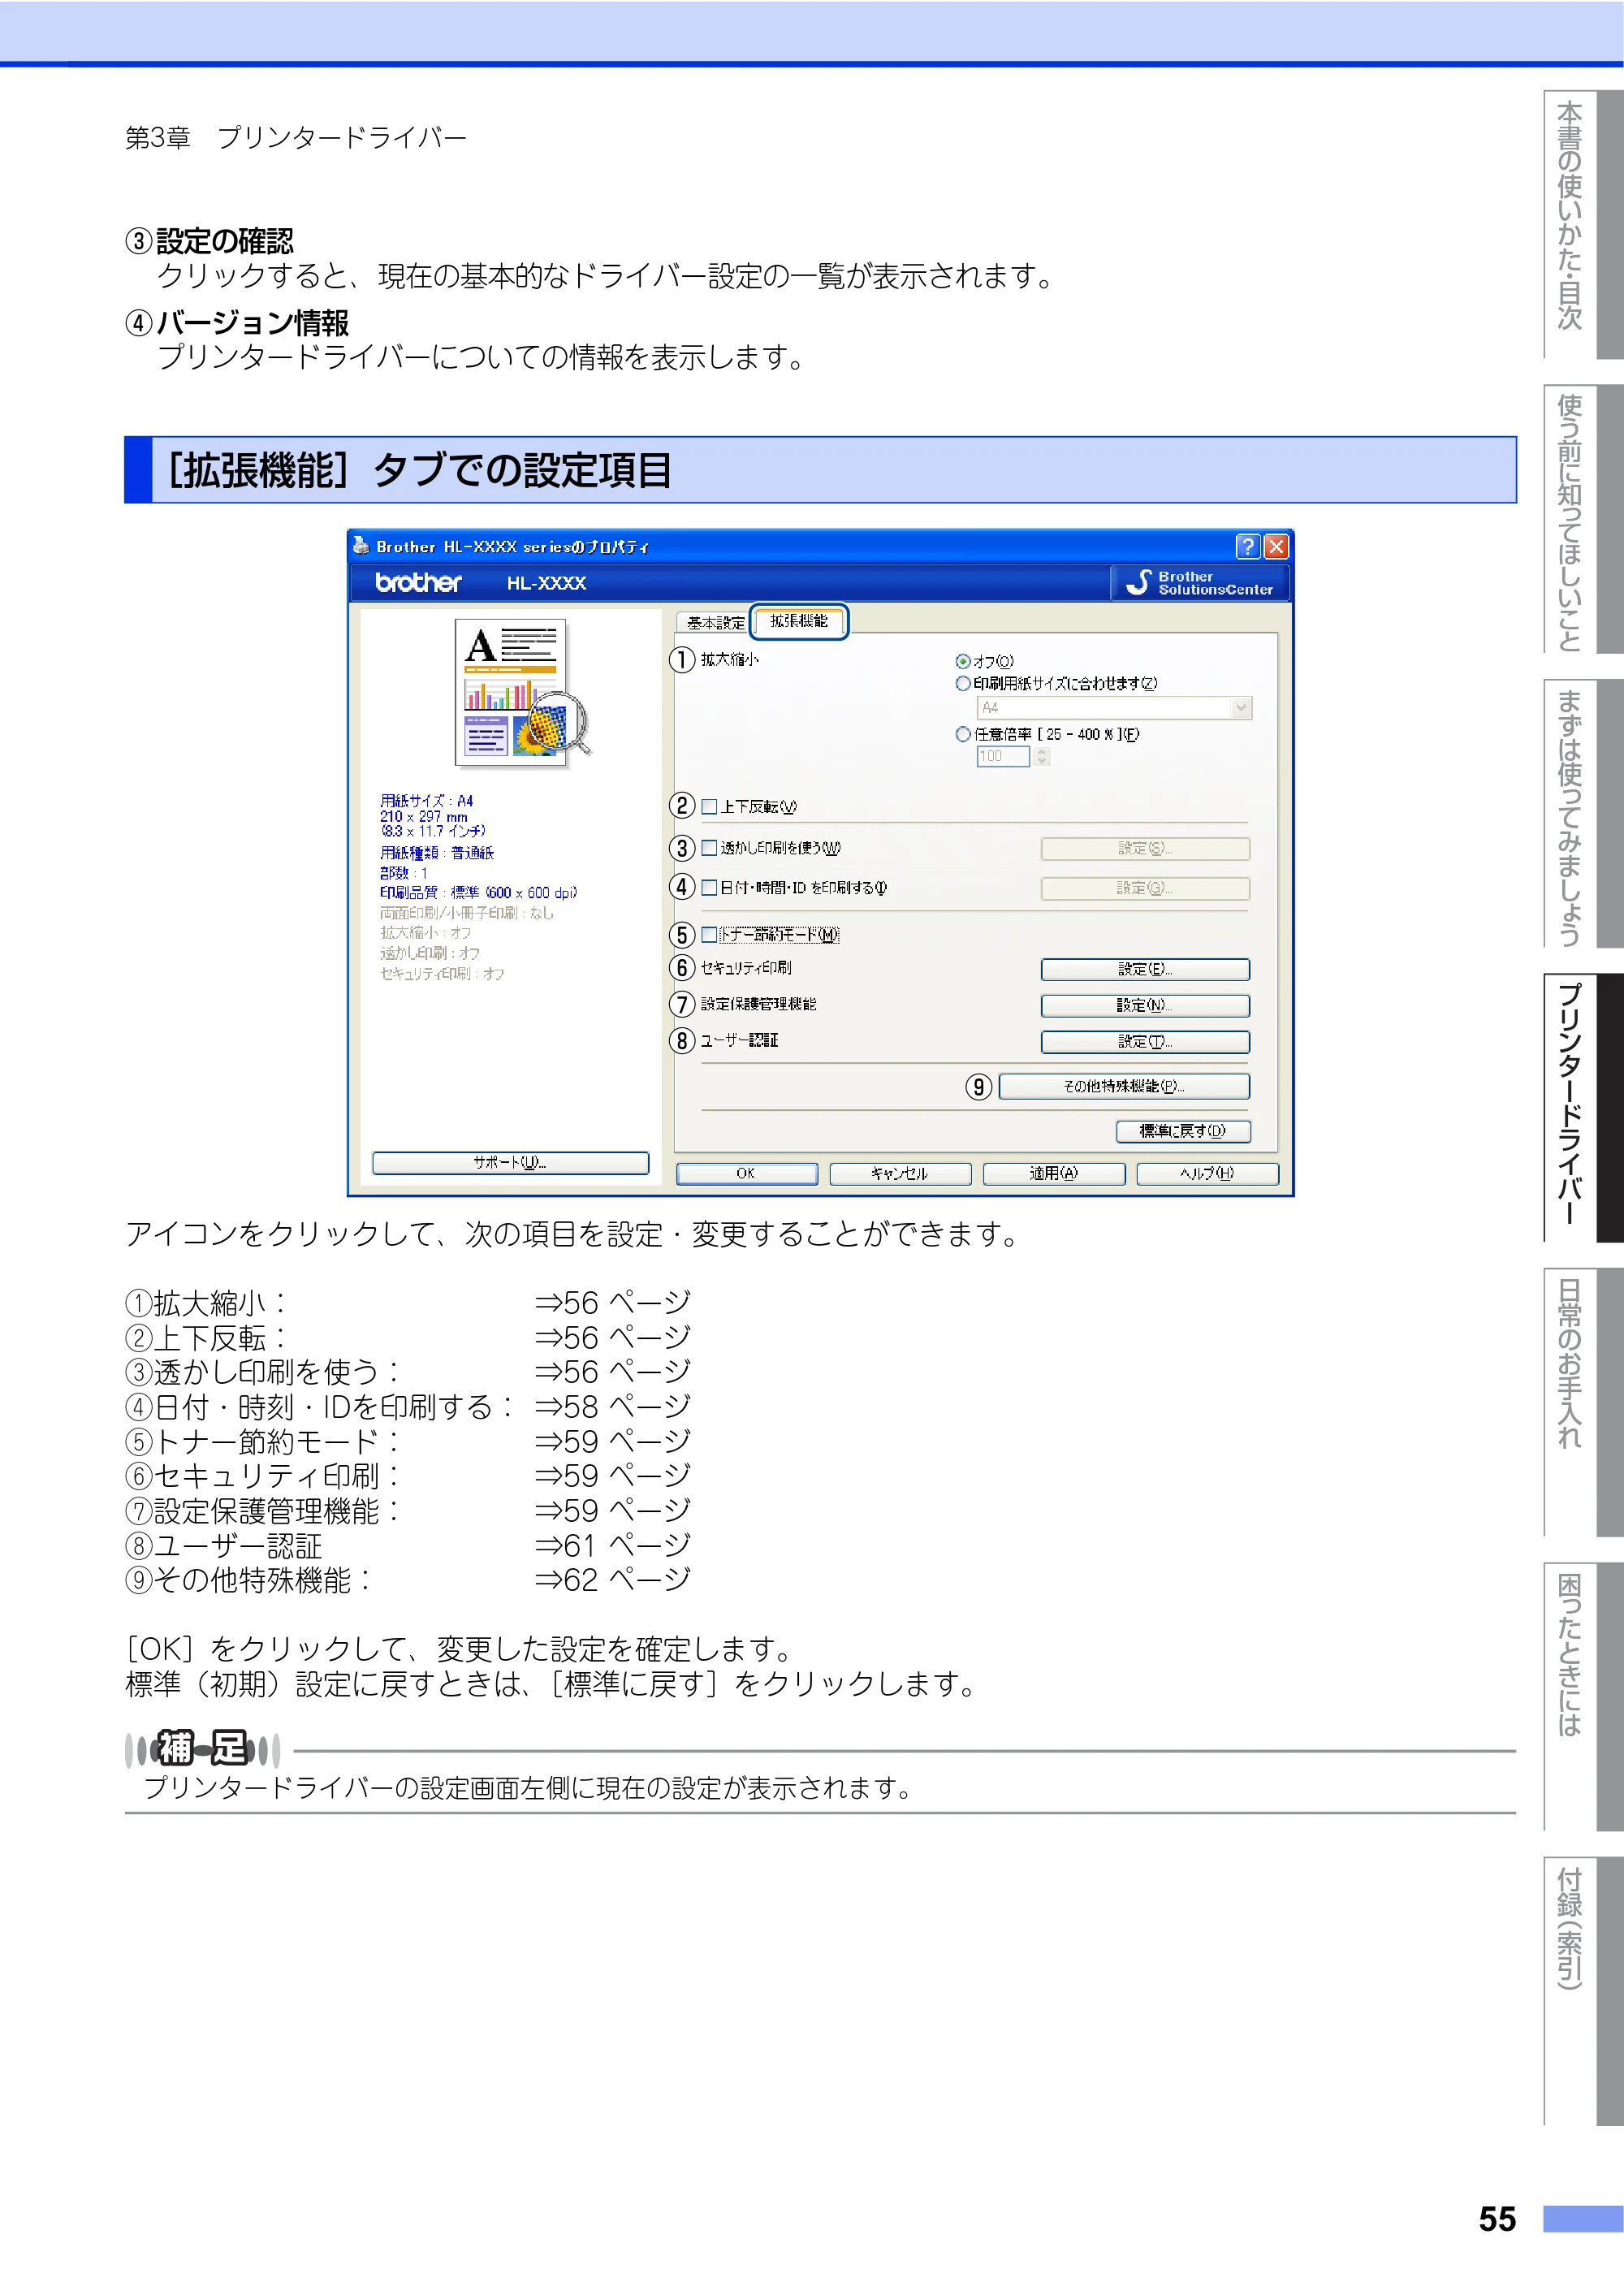The image size is (1624, 2295).
Task: Go to the プリンタードライバー side tab
Action: point(1583,1108)
